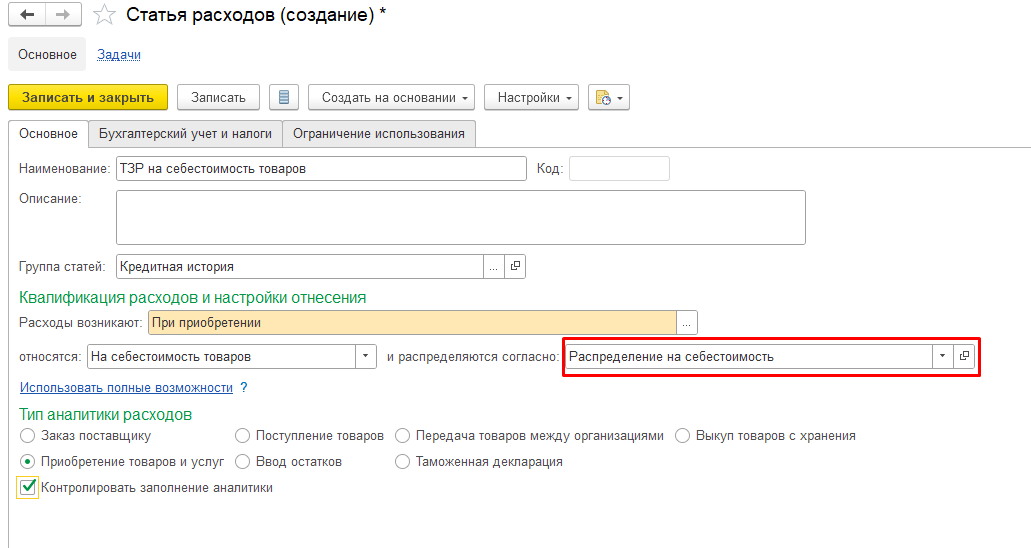Open the Создать на основании dropdown
The height and width of the screenshot is (548, 1031).
391,97
